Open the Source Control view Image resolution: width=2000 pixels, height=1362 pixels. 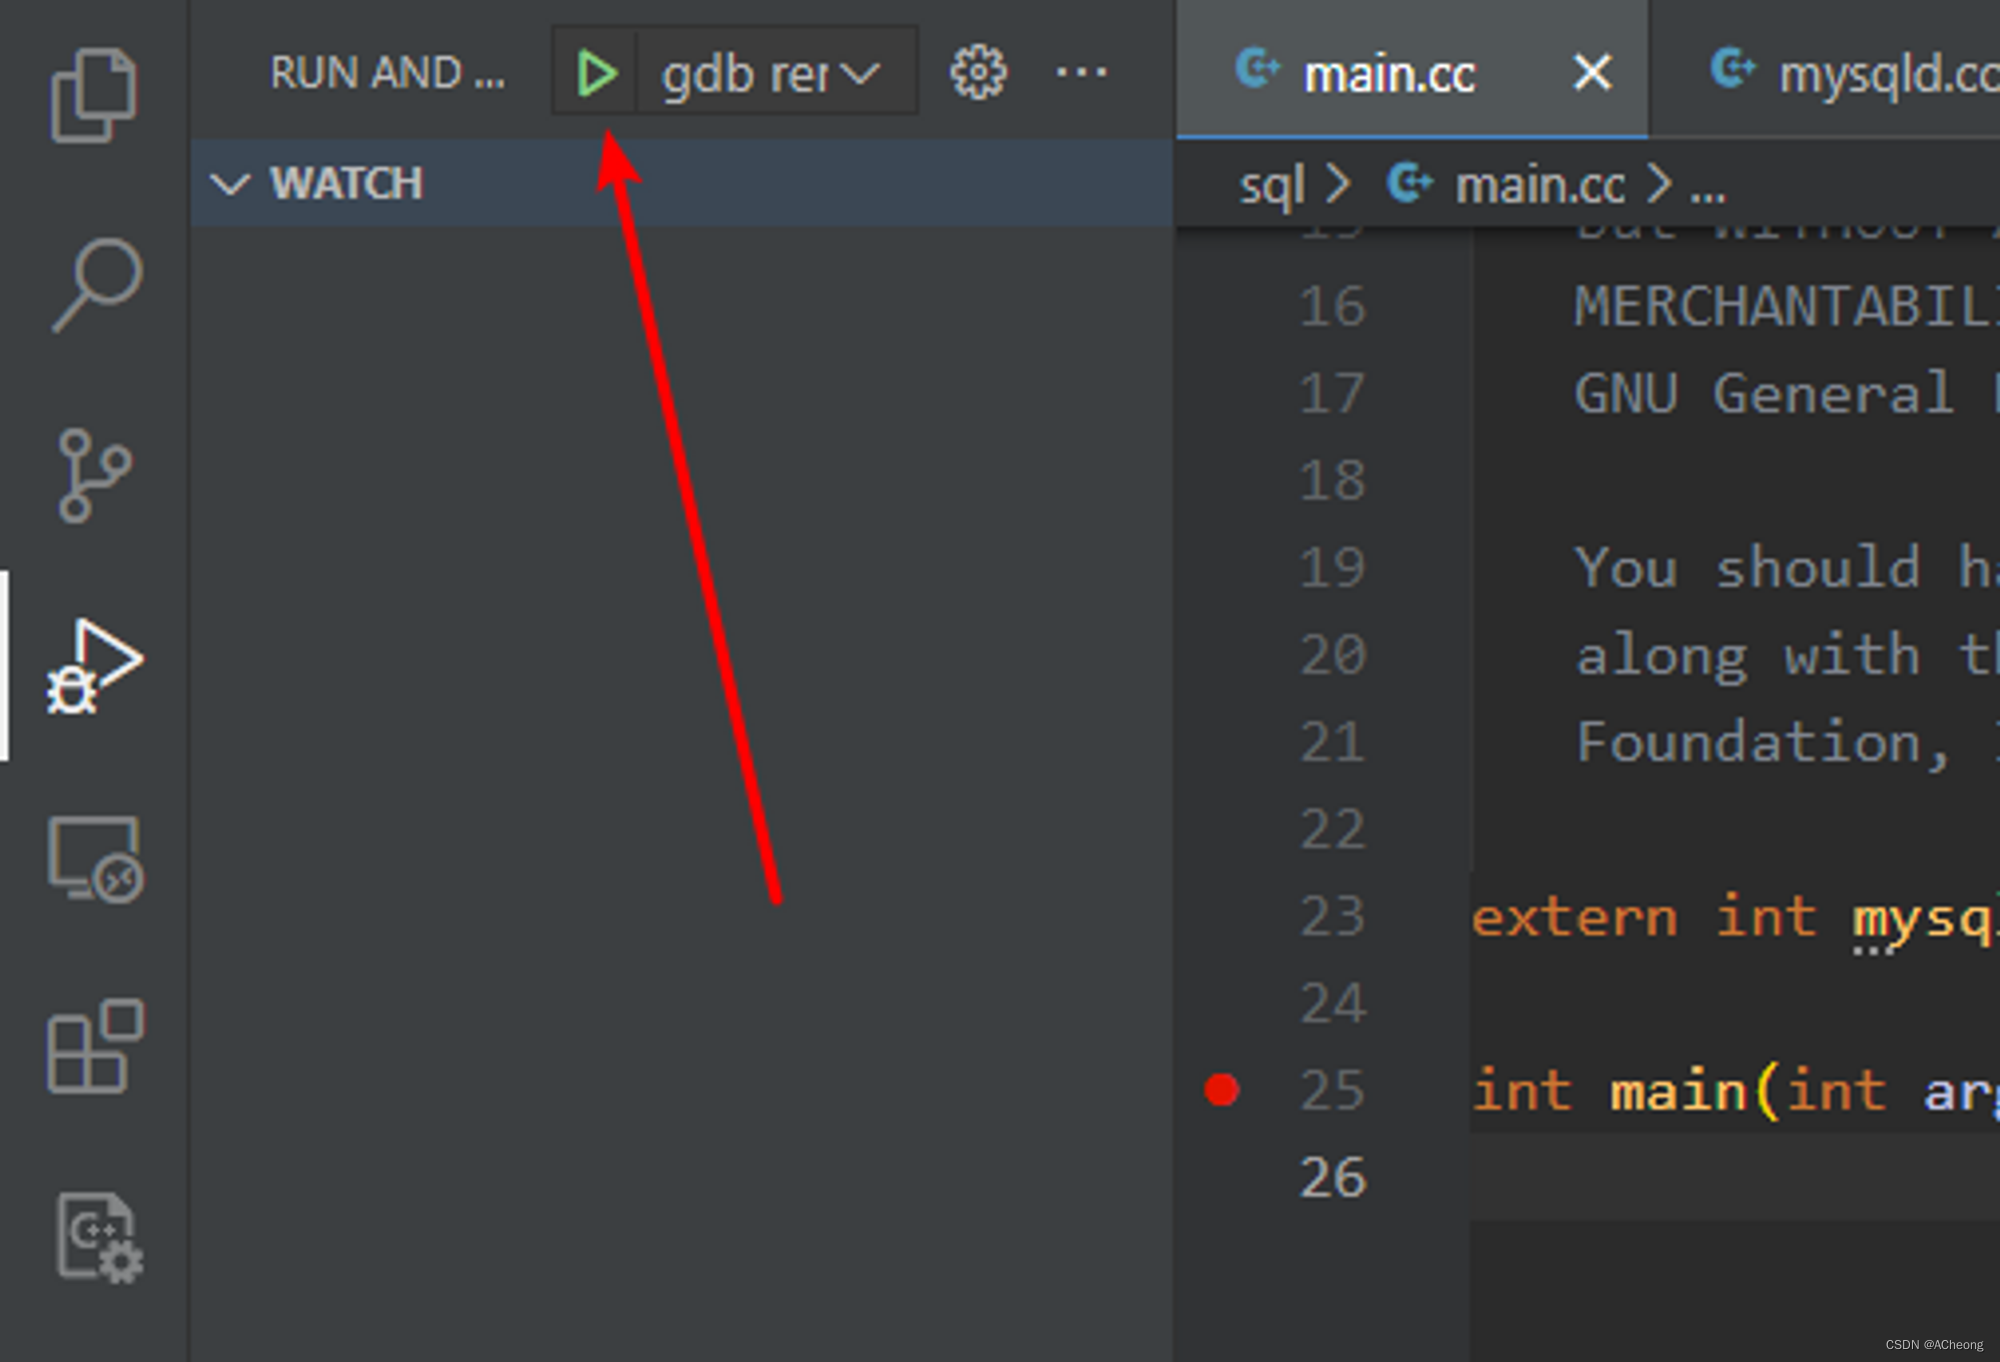point(94,476)
